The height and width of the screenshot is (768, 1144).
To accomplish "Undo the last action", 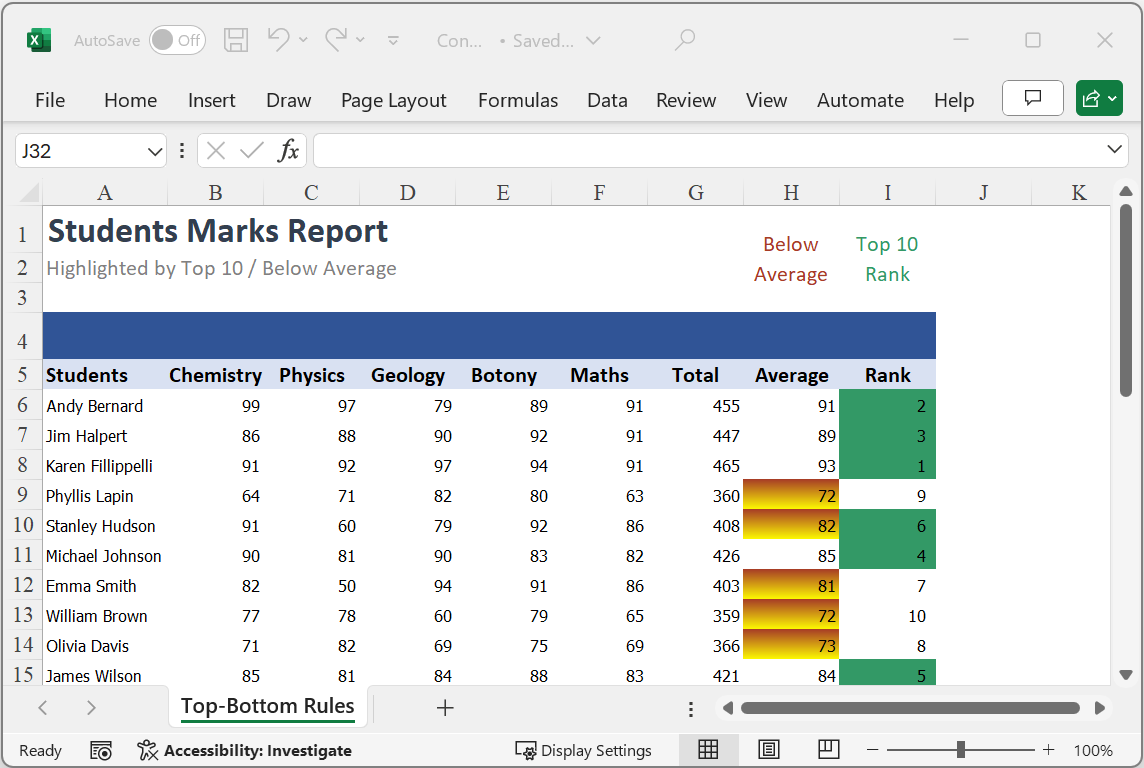I will [x=278, y=39].
